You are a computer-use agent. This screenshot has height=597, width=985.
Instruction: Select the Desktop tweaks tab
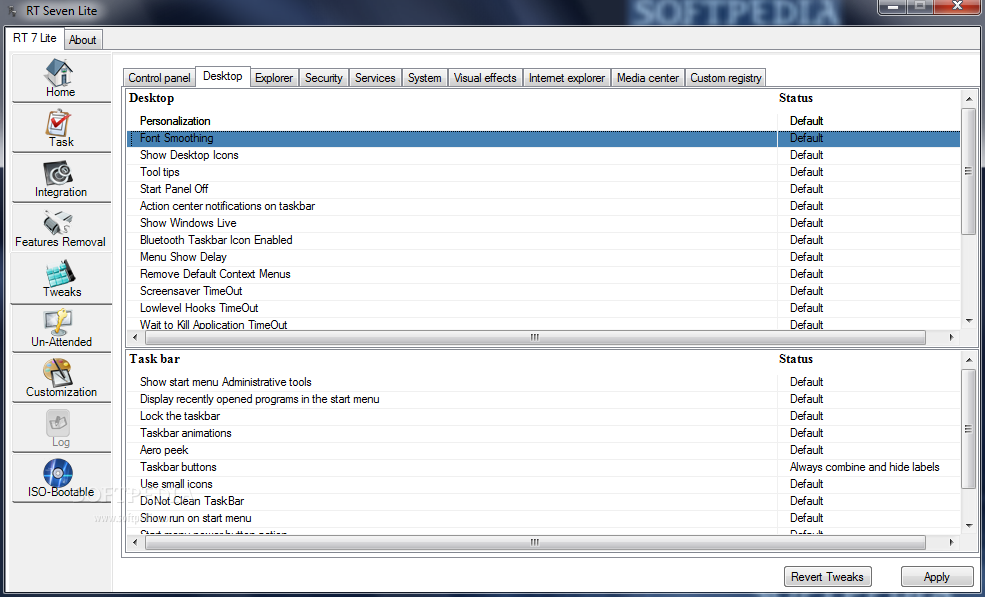223,76
